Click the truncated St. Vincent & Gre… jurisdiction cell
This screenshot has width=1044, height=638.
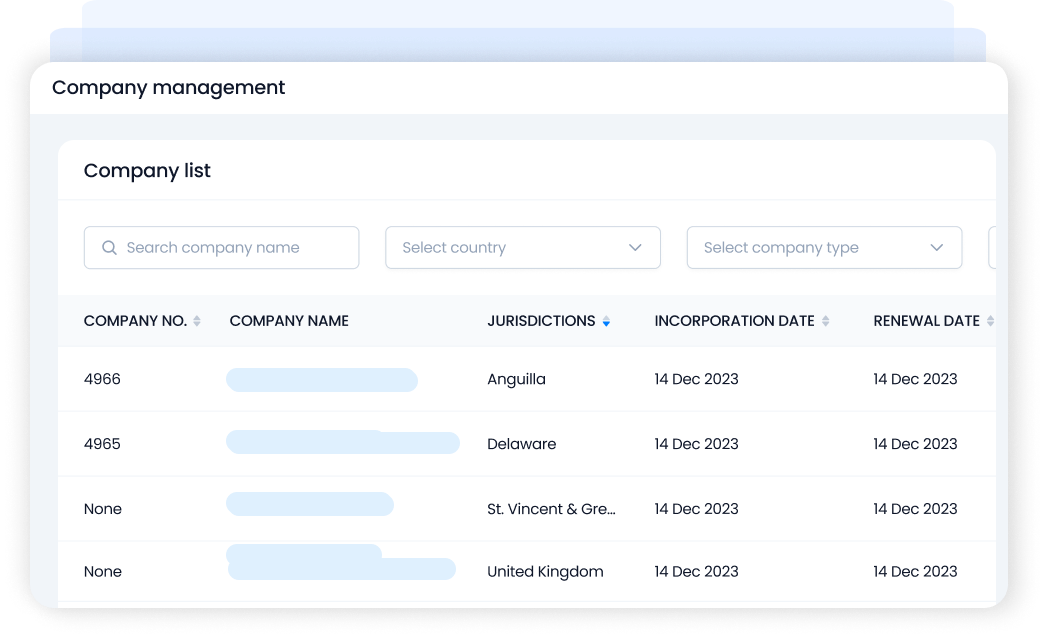point(551,508)
